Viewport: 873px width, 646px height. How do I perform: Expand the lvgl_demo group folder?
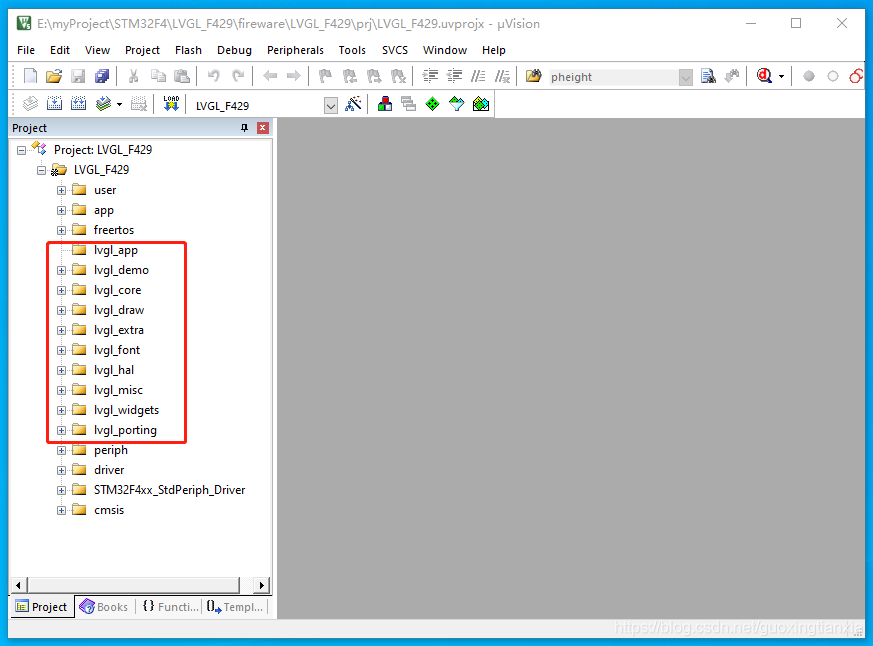(x=61, y=271)
